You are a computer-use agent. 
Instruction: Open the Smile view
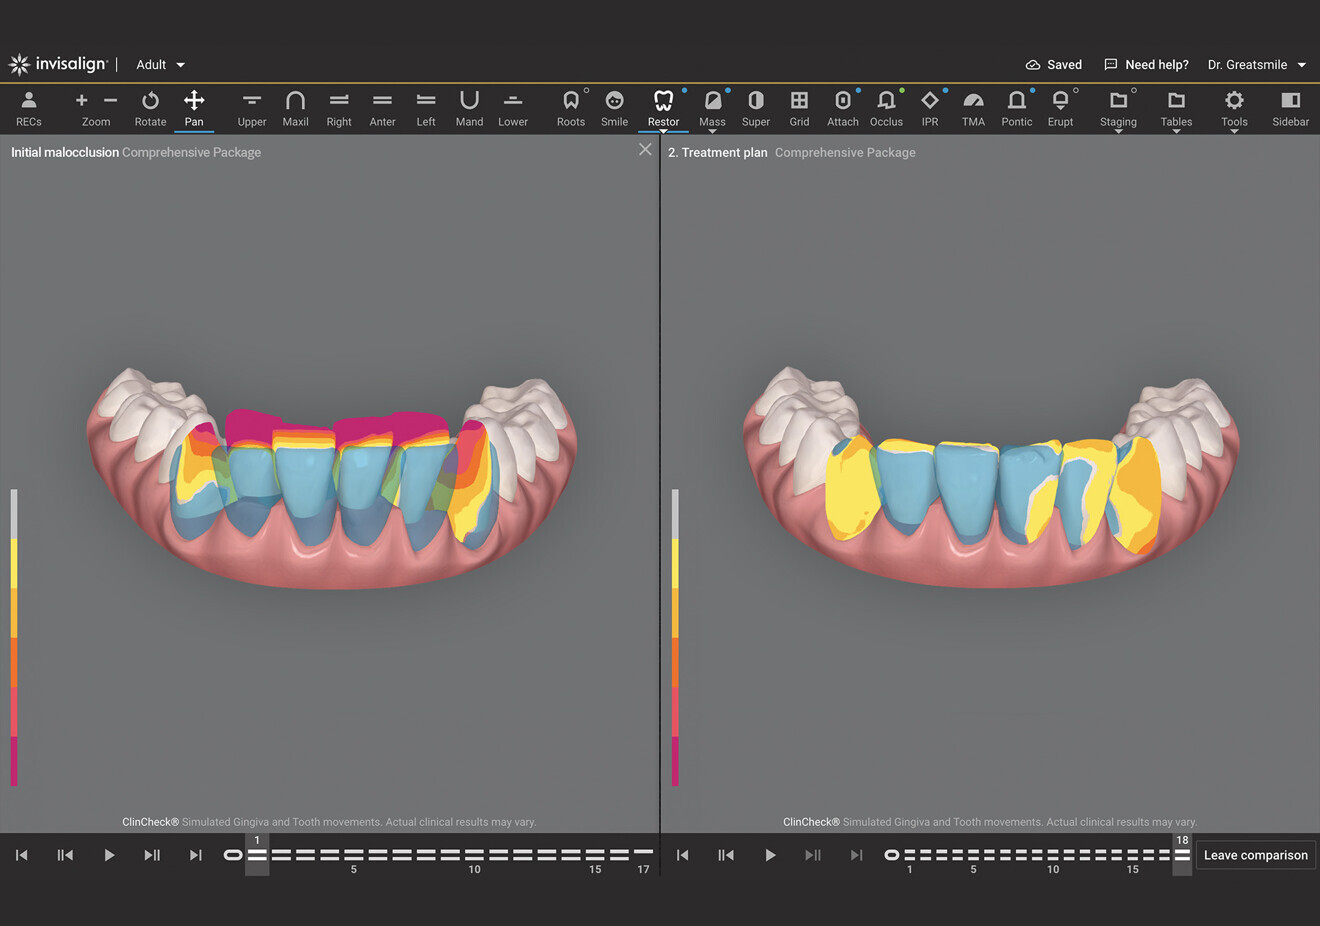tap(614, 108)
